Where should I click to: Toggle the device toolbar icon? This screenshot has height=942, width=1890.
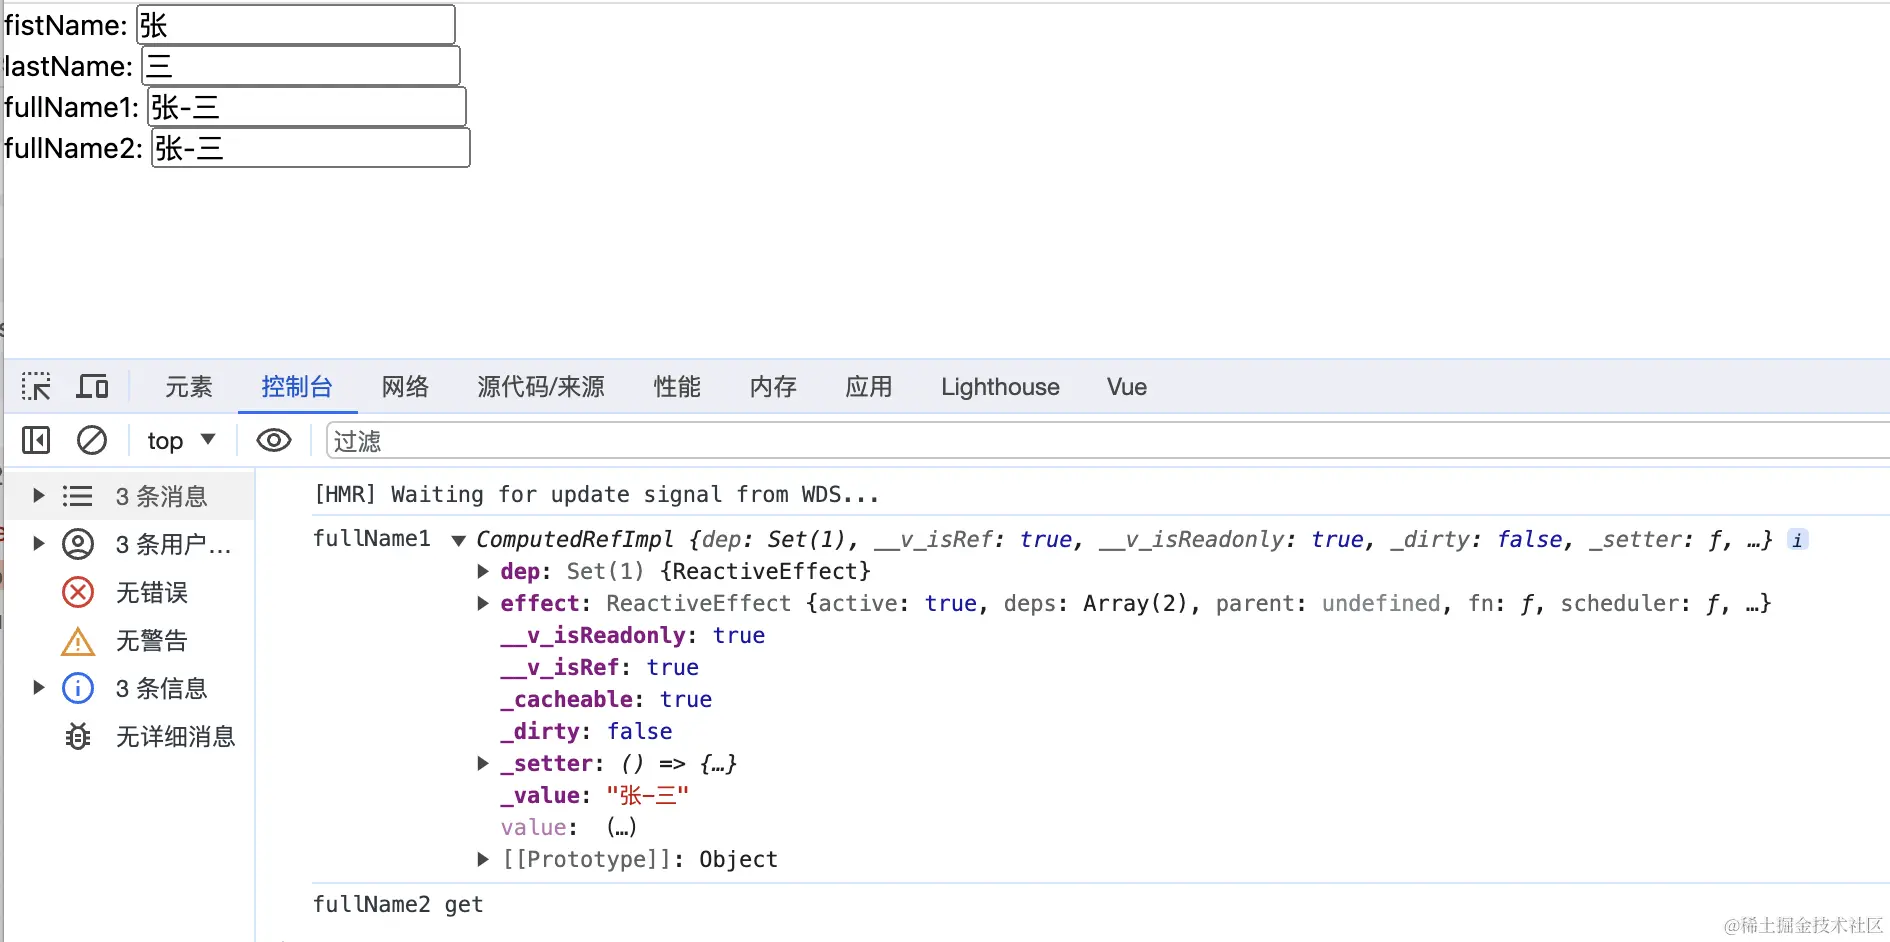pos(93,386)
